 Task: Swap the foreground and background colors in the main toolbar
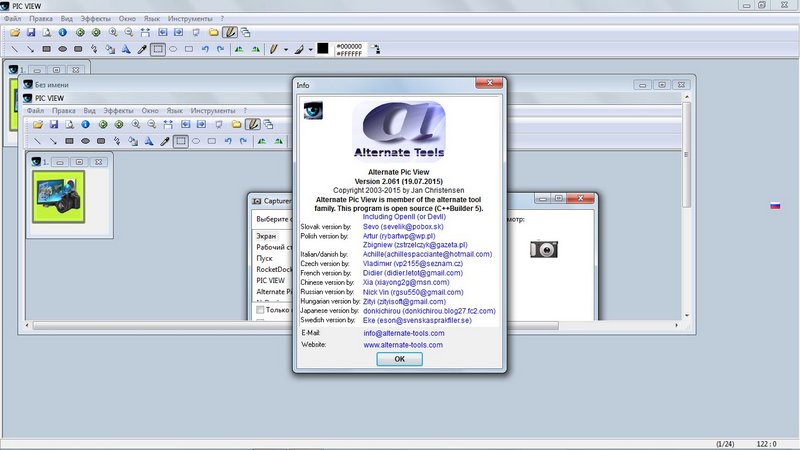pos(376,49)
